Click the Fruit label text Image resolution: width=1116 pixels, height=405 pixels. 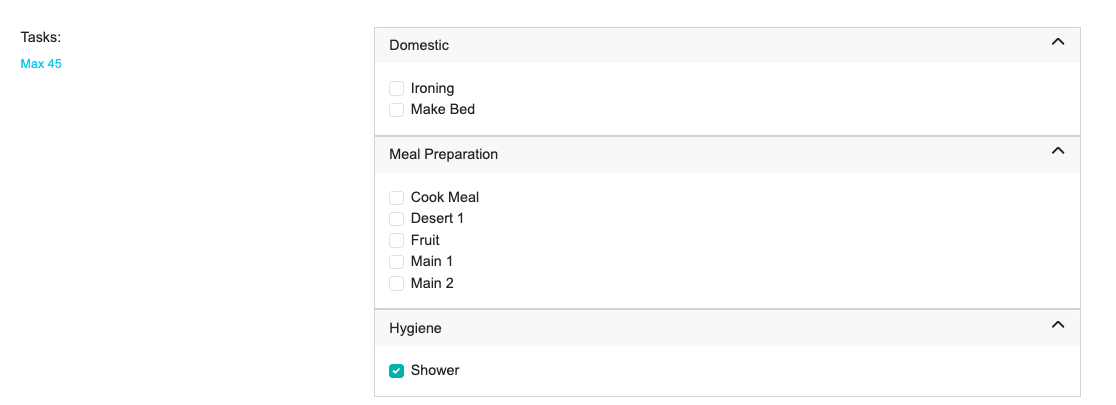pyautogui.click(x=425, y=241)
